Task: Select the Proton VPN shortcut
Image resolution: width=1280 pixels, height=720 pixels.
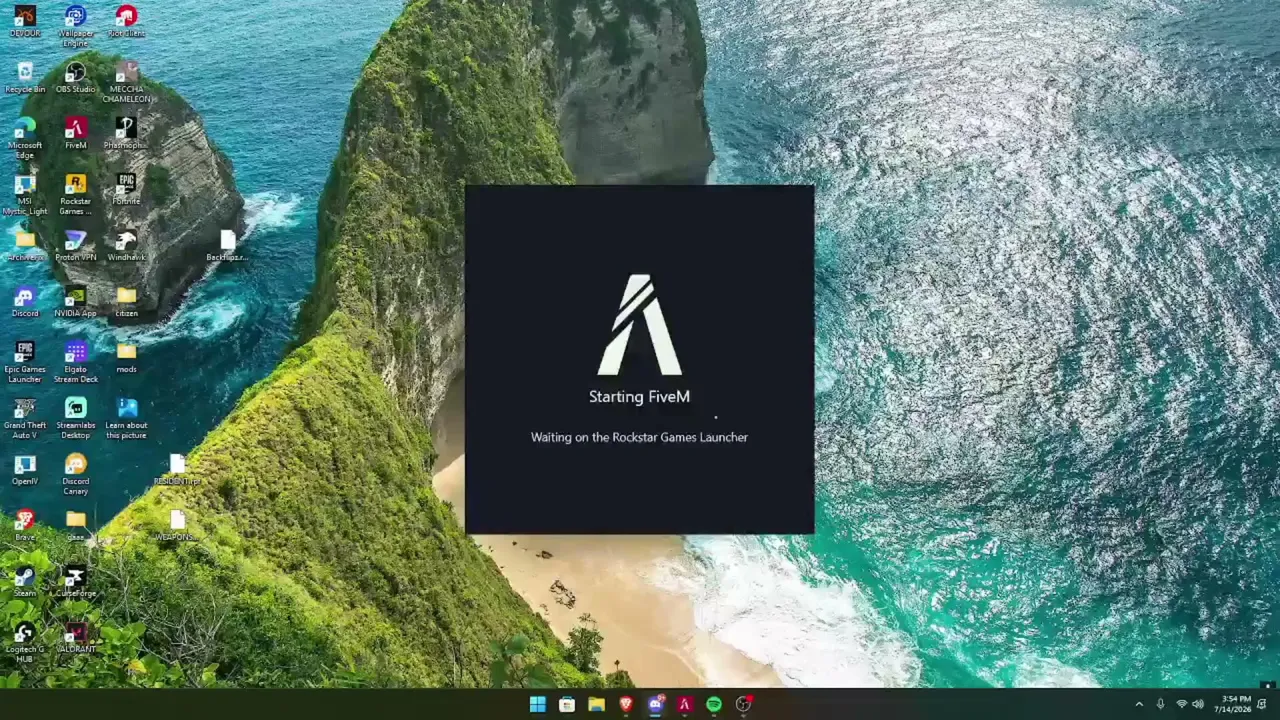Action: click(75, 245)
